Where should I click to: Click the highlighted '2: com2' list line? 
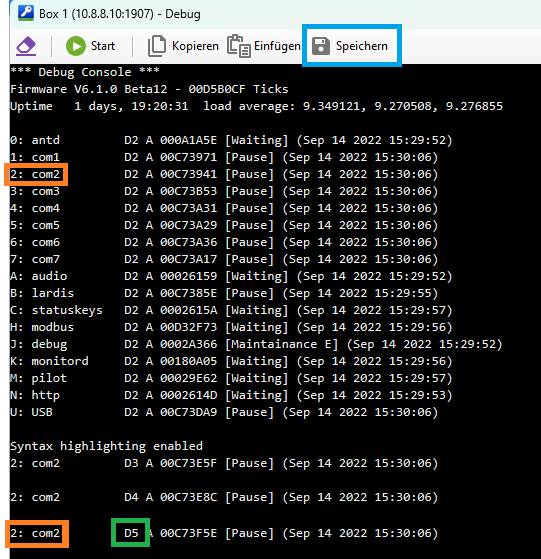(224, 174)
